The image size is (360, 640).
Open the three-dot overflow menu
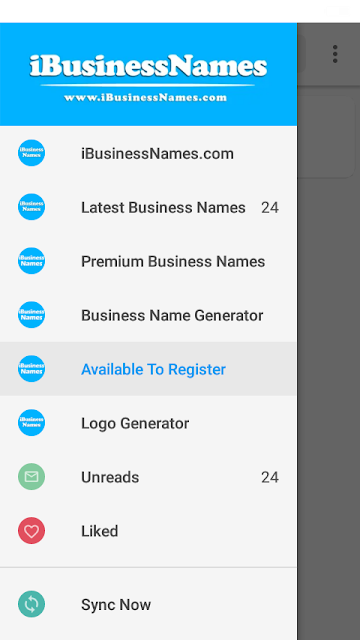(x=335, y=54)
